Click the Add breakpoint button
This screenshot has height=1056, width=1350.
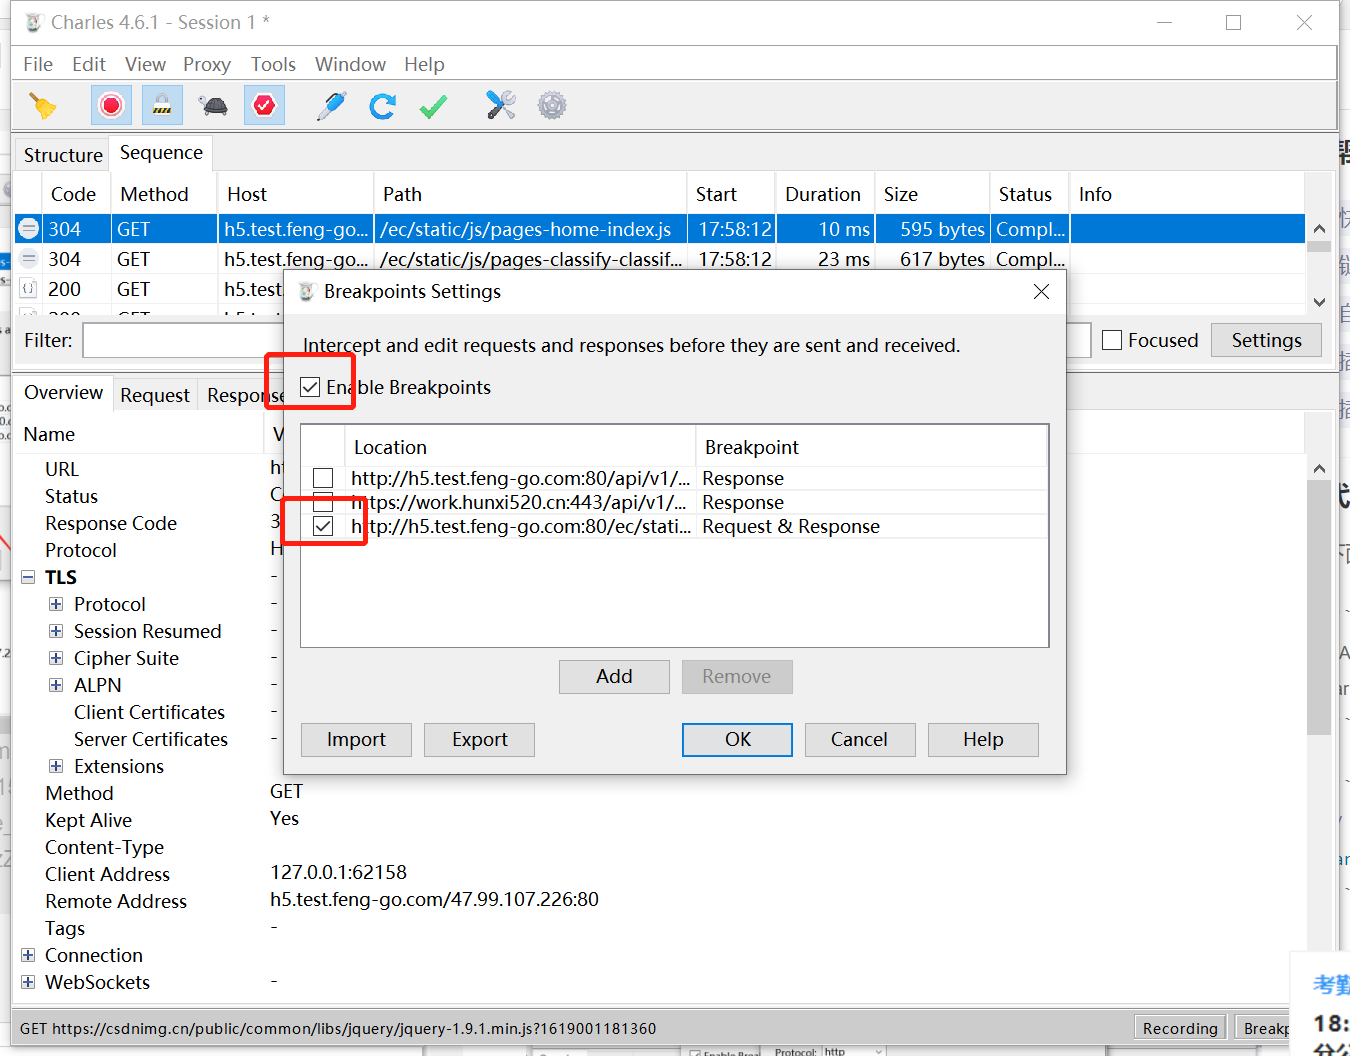[614, 676]
